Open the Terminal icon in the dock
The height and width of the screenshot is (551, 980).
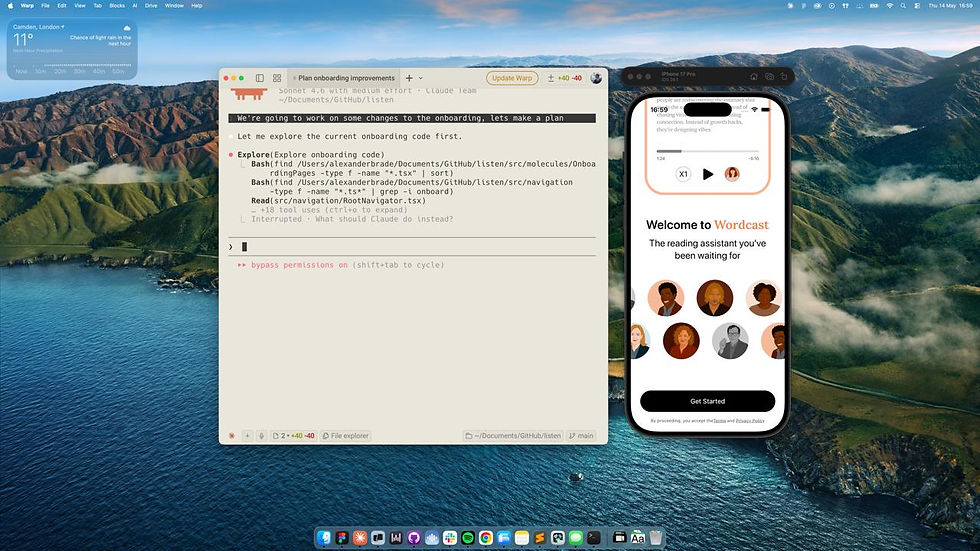tap(594, 537)
